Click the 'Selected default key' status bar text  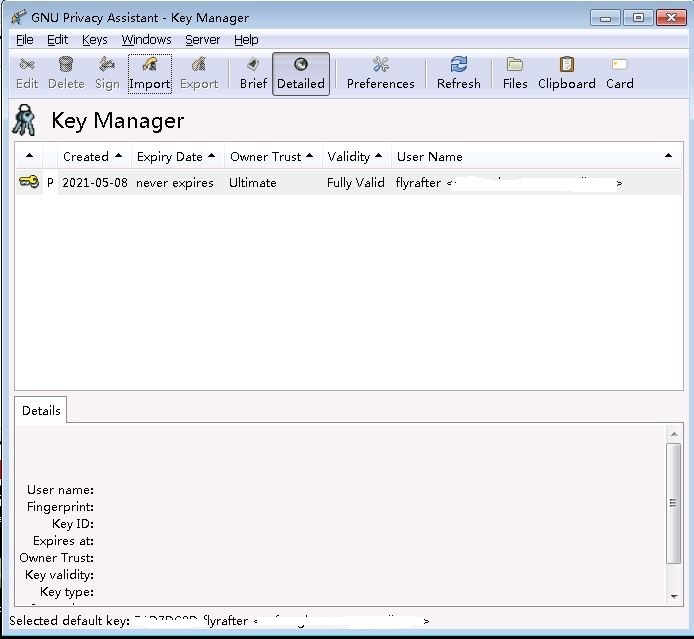(69, 620)
